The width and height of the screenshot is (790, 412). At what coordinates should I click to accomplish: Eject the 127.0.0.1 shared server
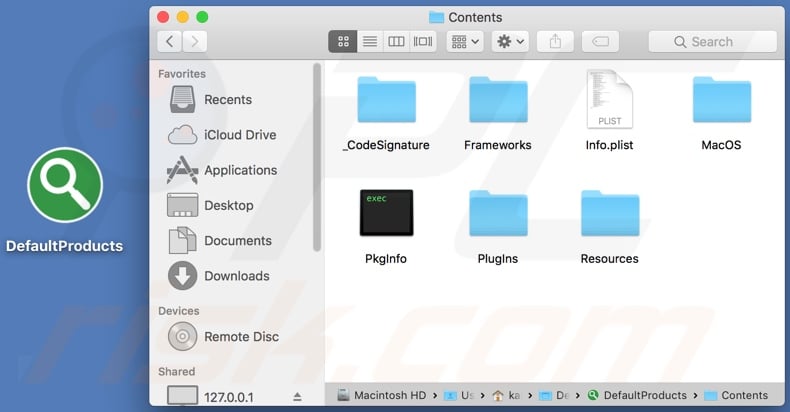[x=297, y=397]
